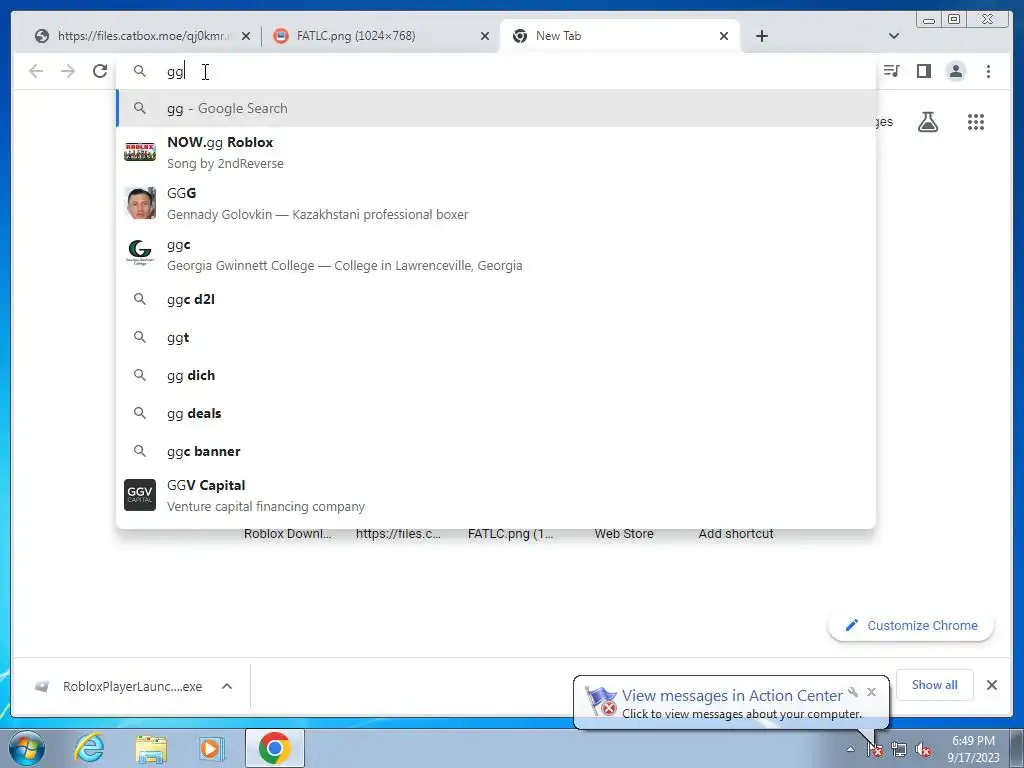Open the Roblox Downl... shortcut
Viewport: 1024px width, 768px height.
[287, 534]
